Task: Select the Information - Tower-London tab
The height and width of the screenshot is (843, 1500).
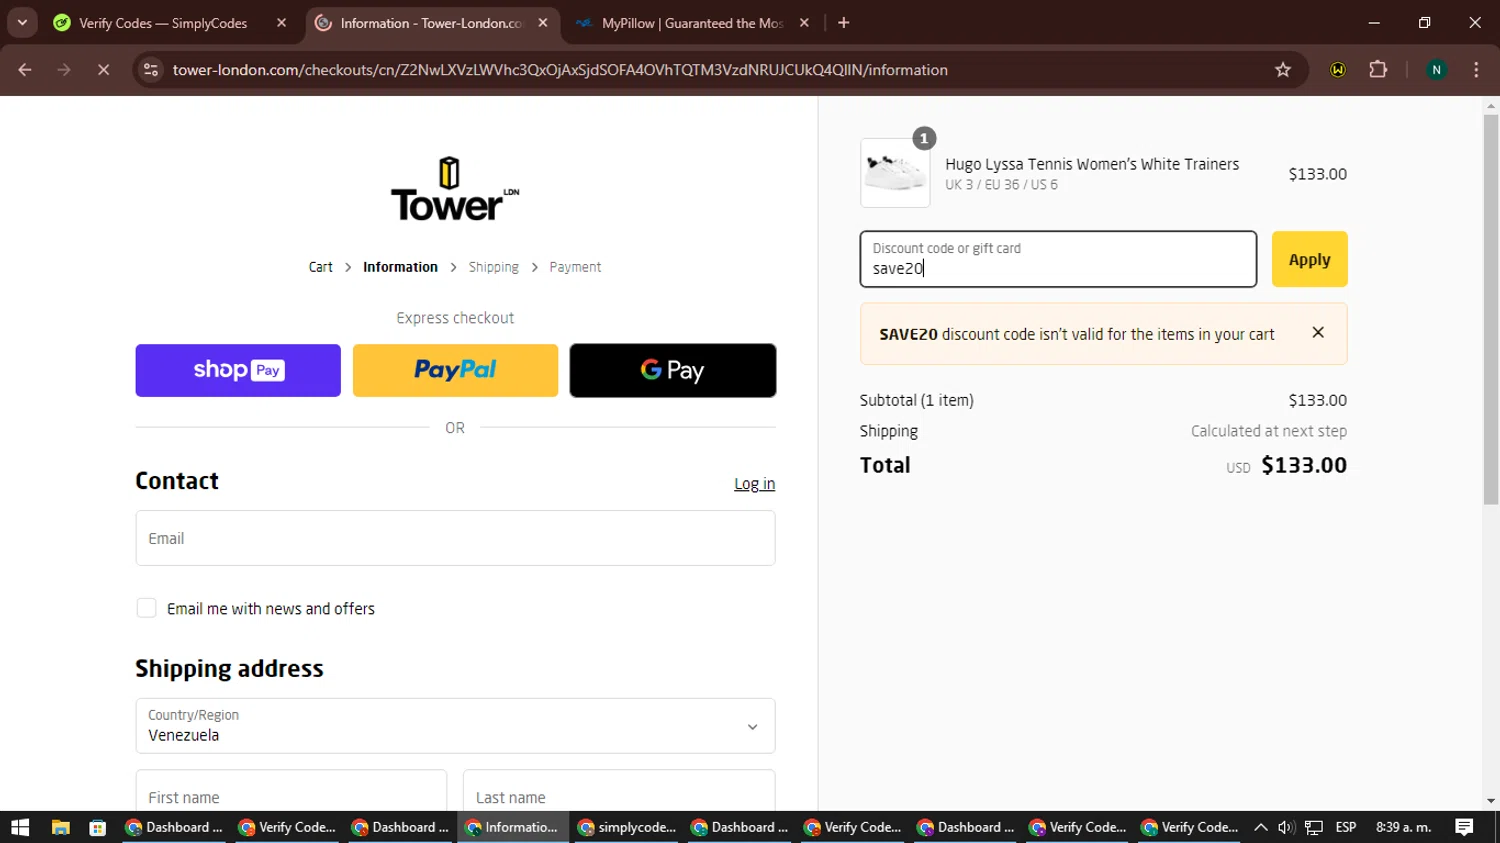Action: coord(430,23)
